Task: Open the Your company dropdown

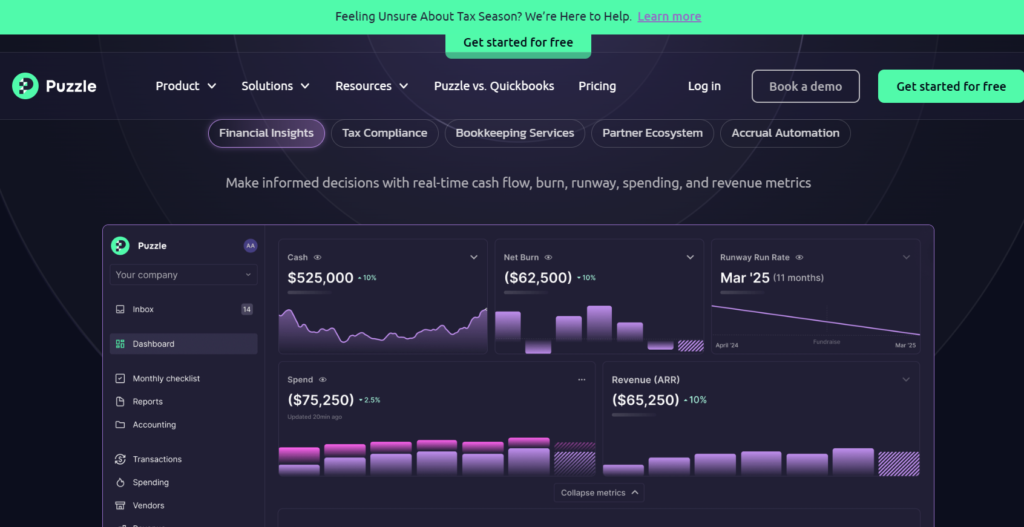Action: [184, 275]
